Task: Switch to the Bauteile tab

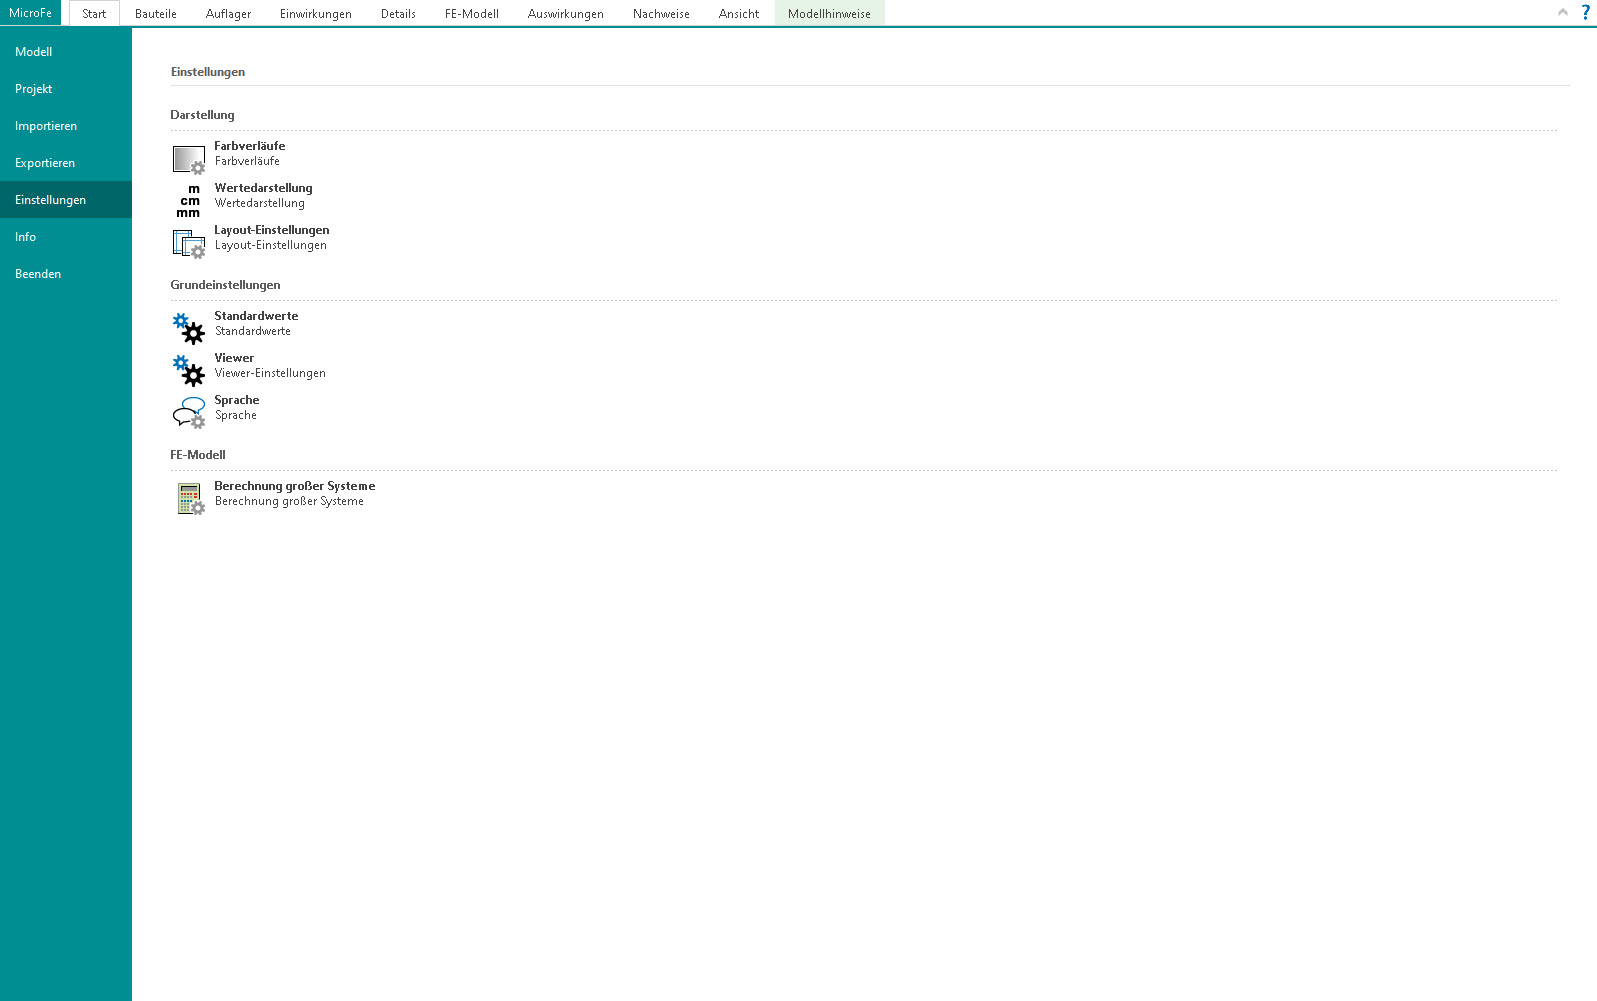Action: (156, 14)
